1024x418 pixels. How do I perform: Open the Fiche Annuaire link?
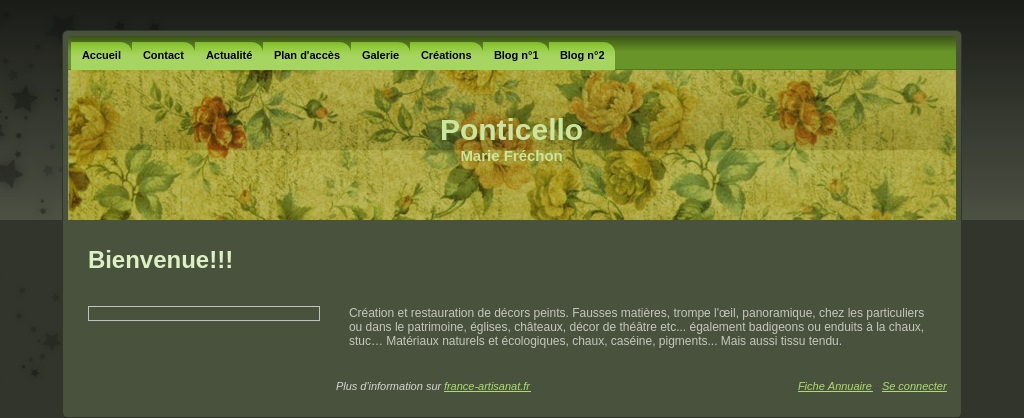(835, 386)
